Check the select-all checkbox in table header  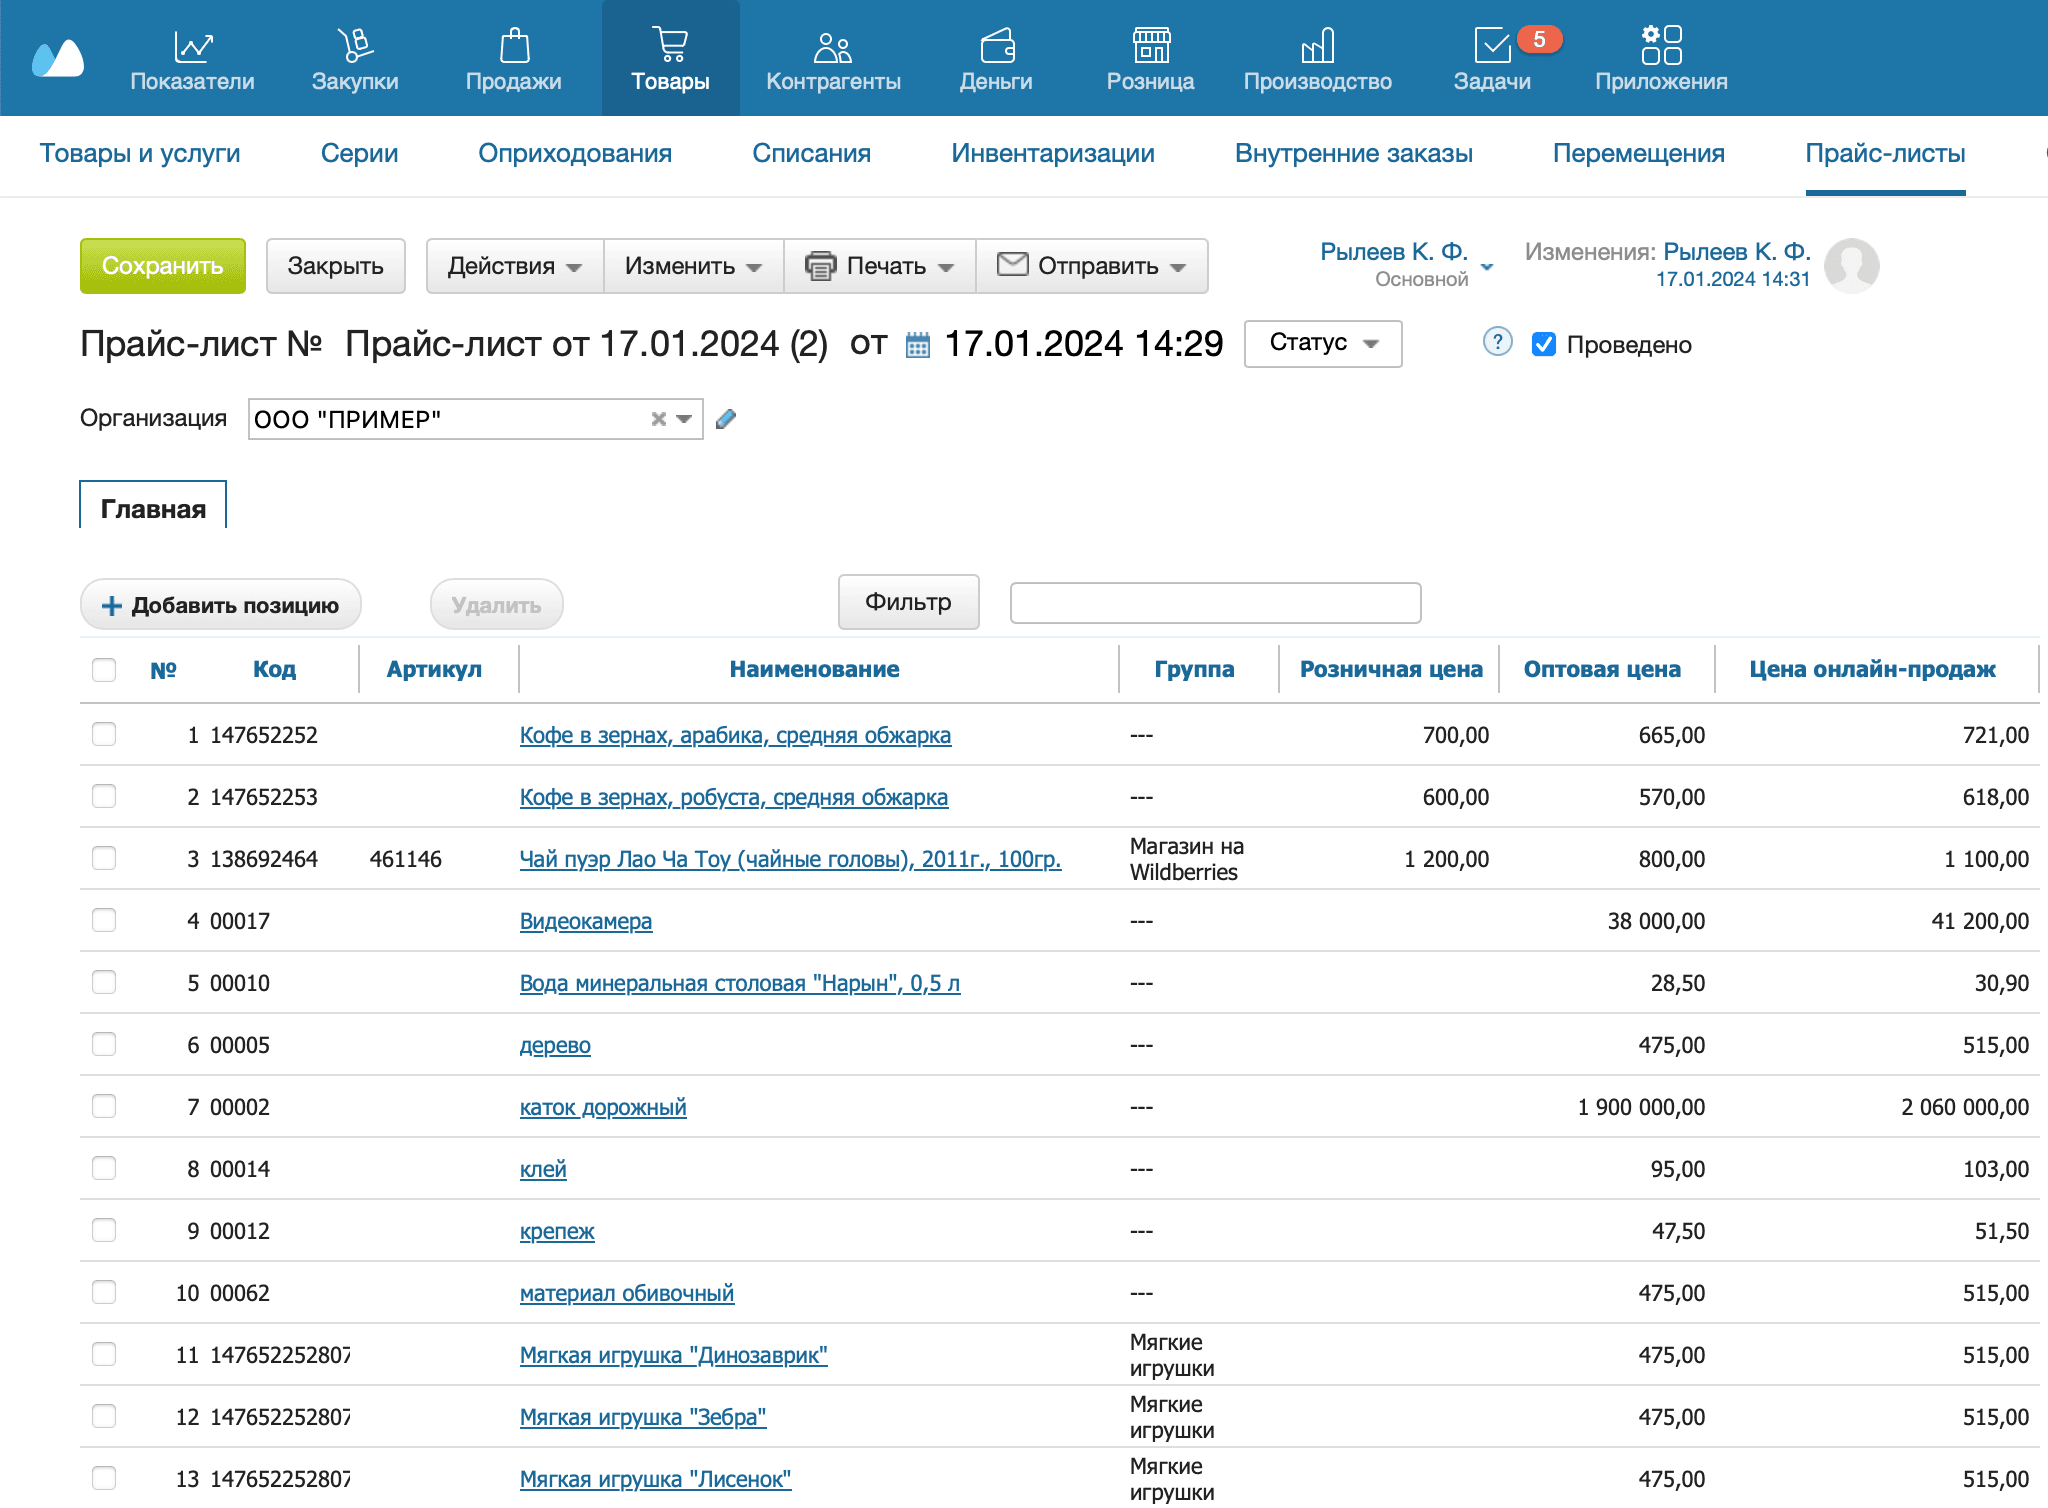tap(104, 670)
